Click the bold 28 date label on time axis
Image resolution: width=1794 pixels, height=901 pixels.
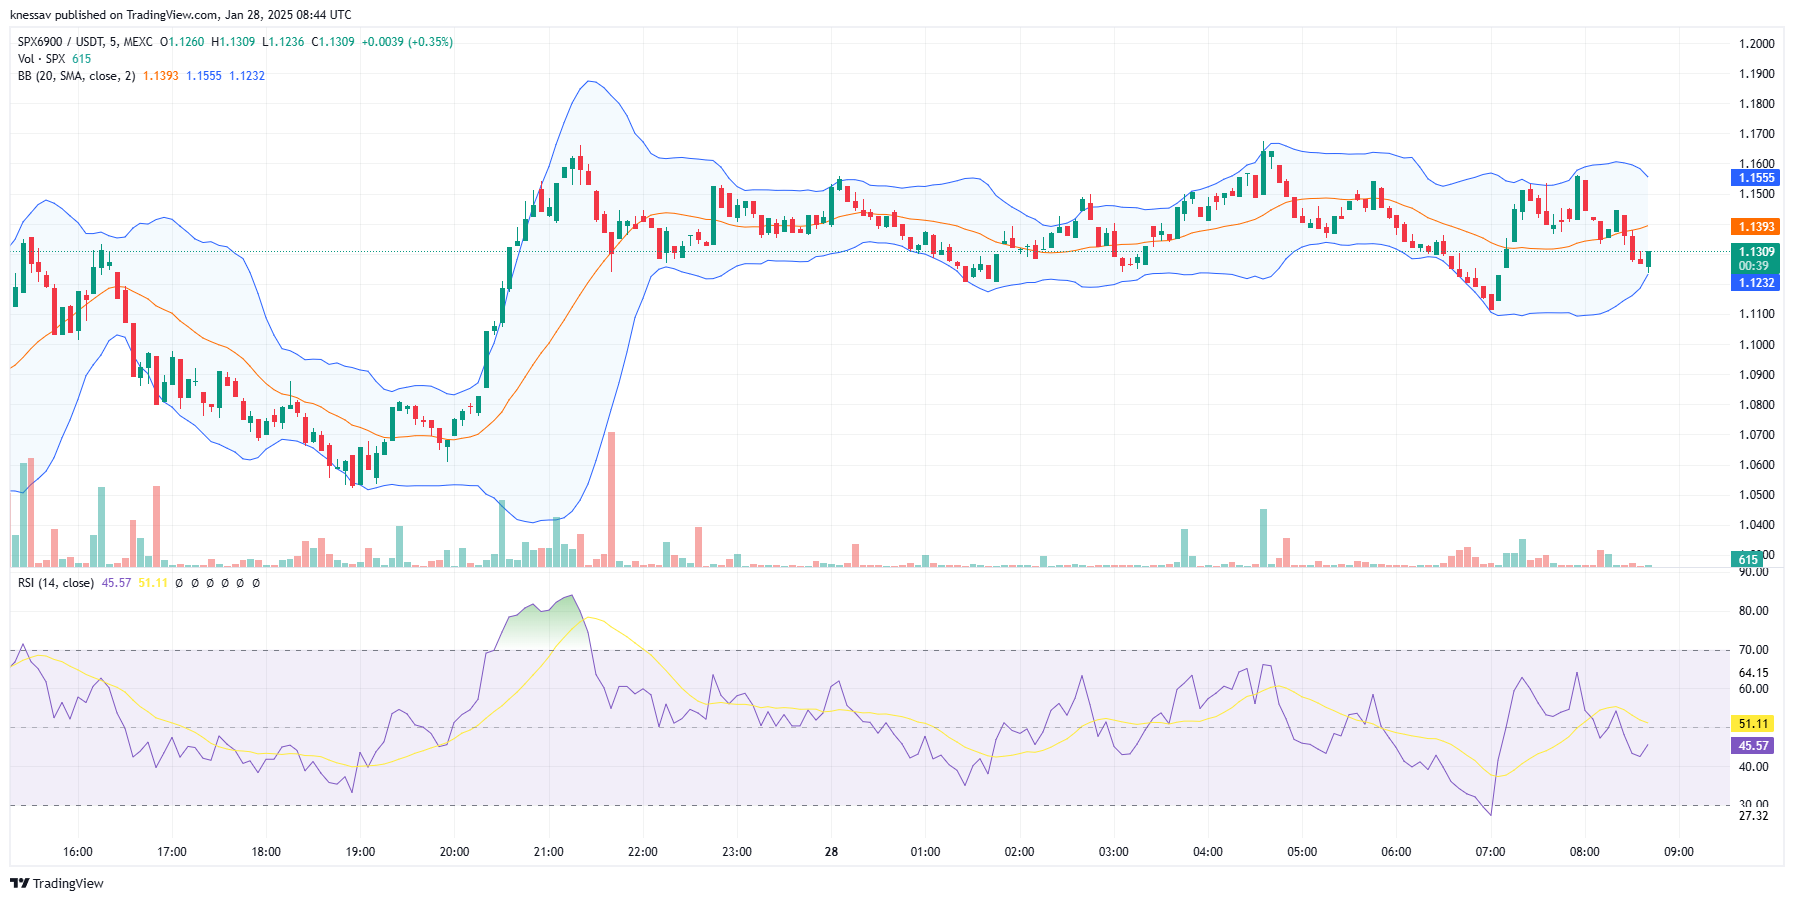point(831,852)
